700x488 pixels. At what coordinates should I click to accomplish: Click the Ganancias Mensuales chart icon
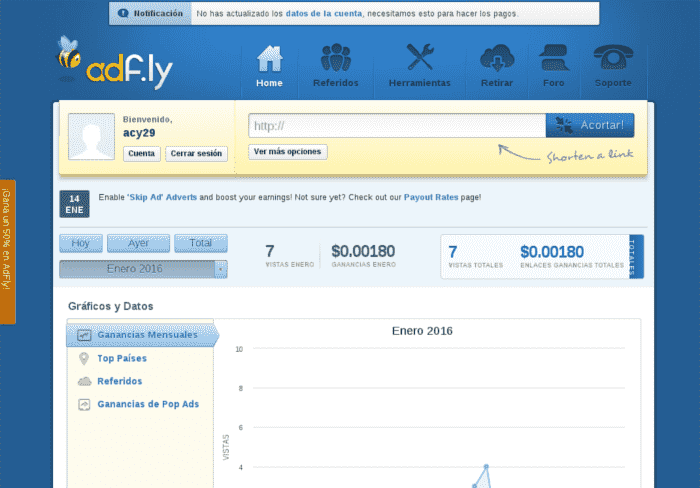pyautogui.click(x=84, y=335)
